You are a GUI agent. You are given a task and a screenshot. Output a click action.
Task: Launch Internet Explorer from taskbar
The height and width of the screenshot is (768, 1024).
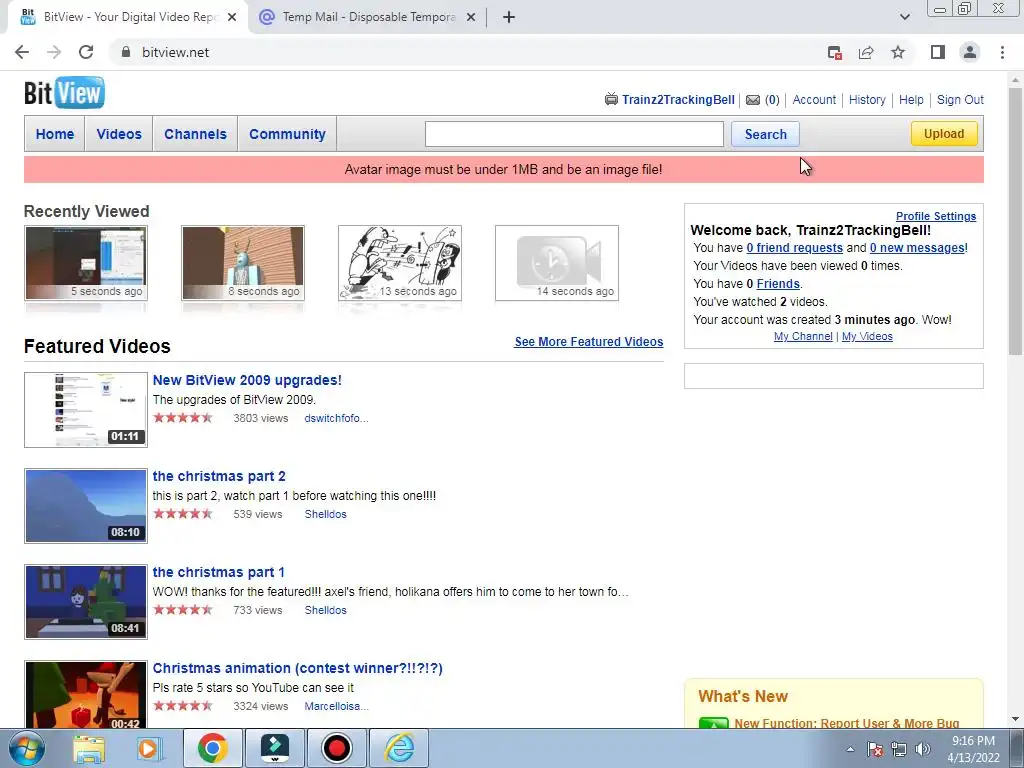tap(399, 748)
